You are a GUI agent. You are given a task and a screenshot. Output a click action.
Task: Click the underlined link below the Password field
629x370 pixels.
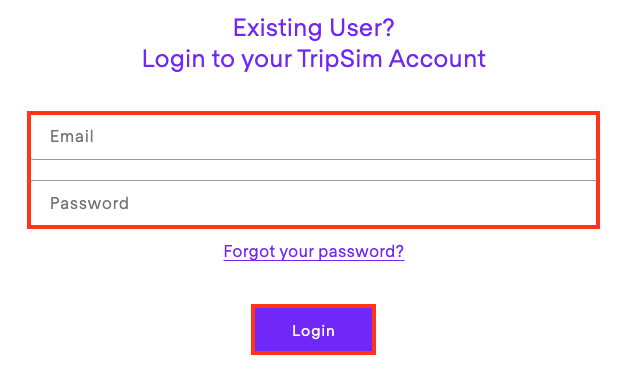tap(314, 252)
